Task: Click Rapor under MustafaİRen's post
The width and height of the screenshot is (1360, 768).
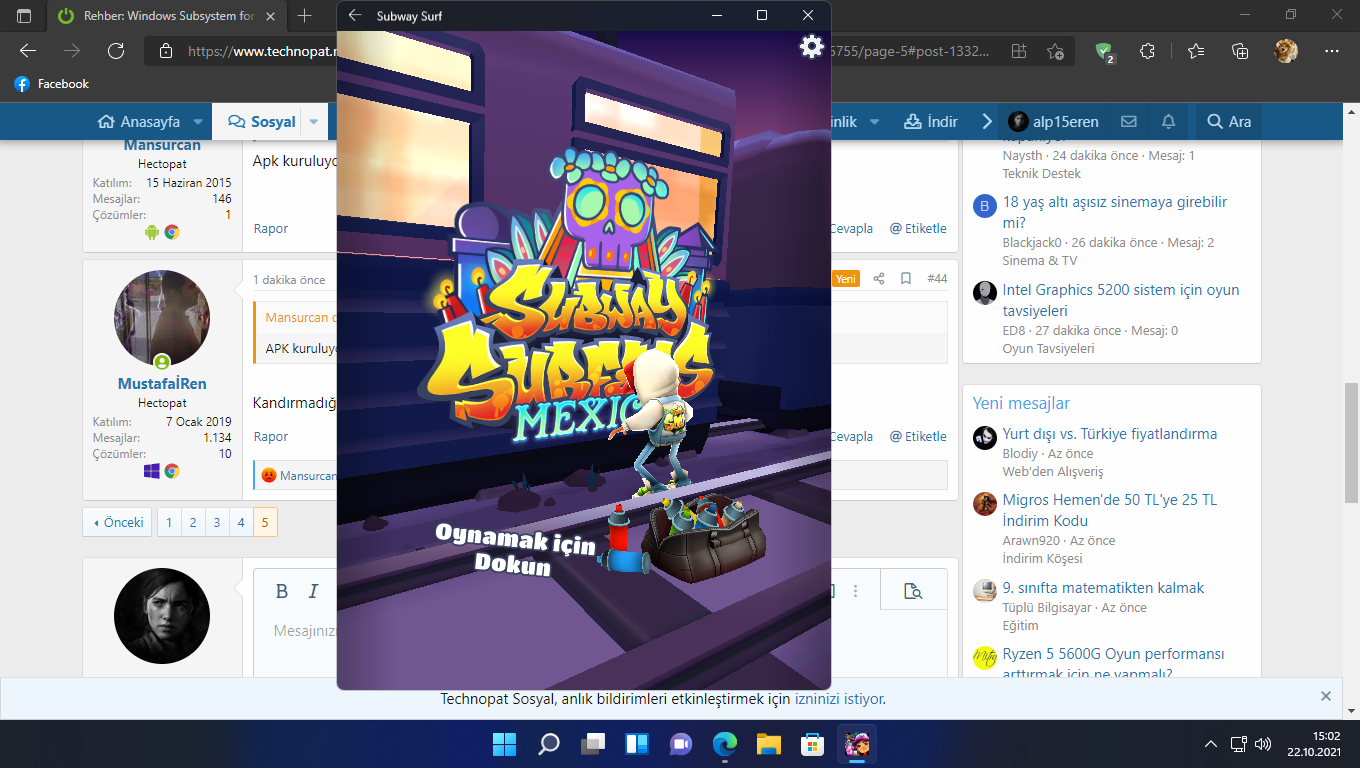Action: 271,437
